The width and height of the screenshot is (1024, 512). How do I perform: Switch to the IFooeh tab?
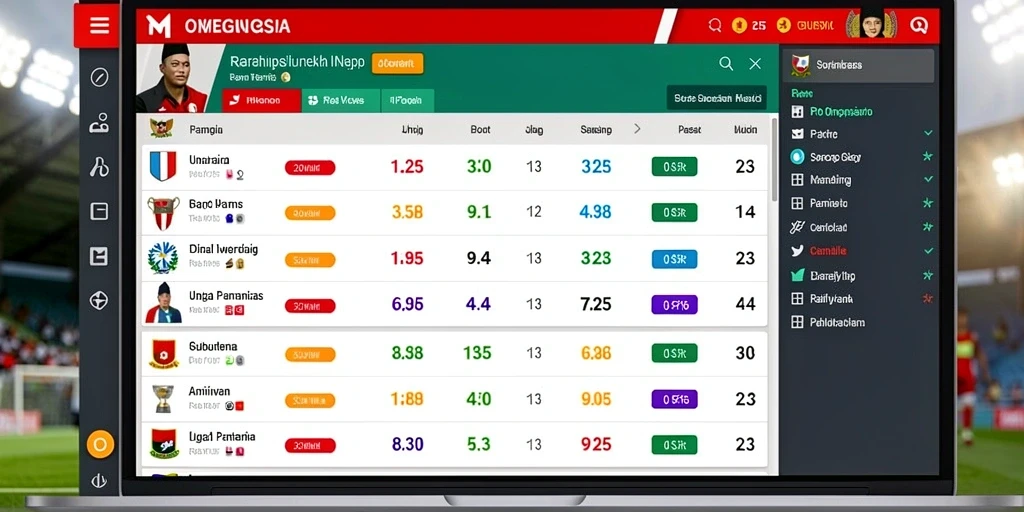(407, 101)
